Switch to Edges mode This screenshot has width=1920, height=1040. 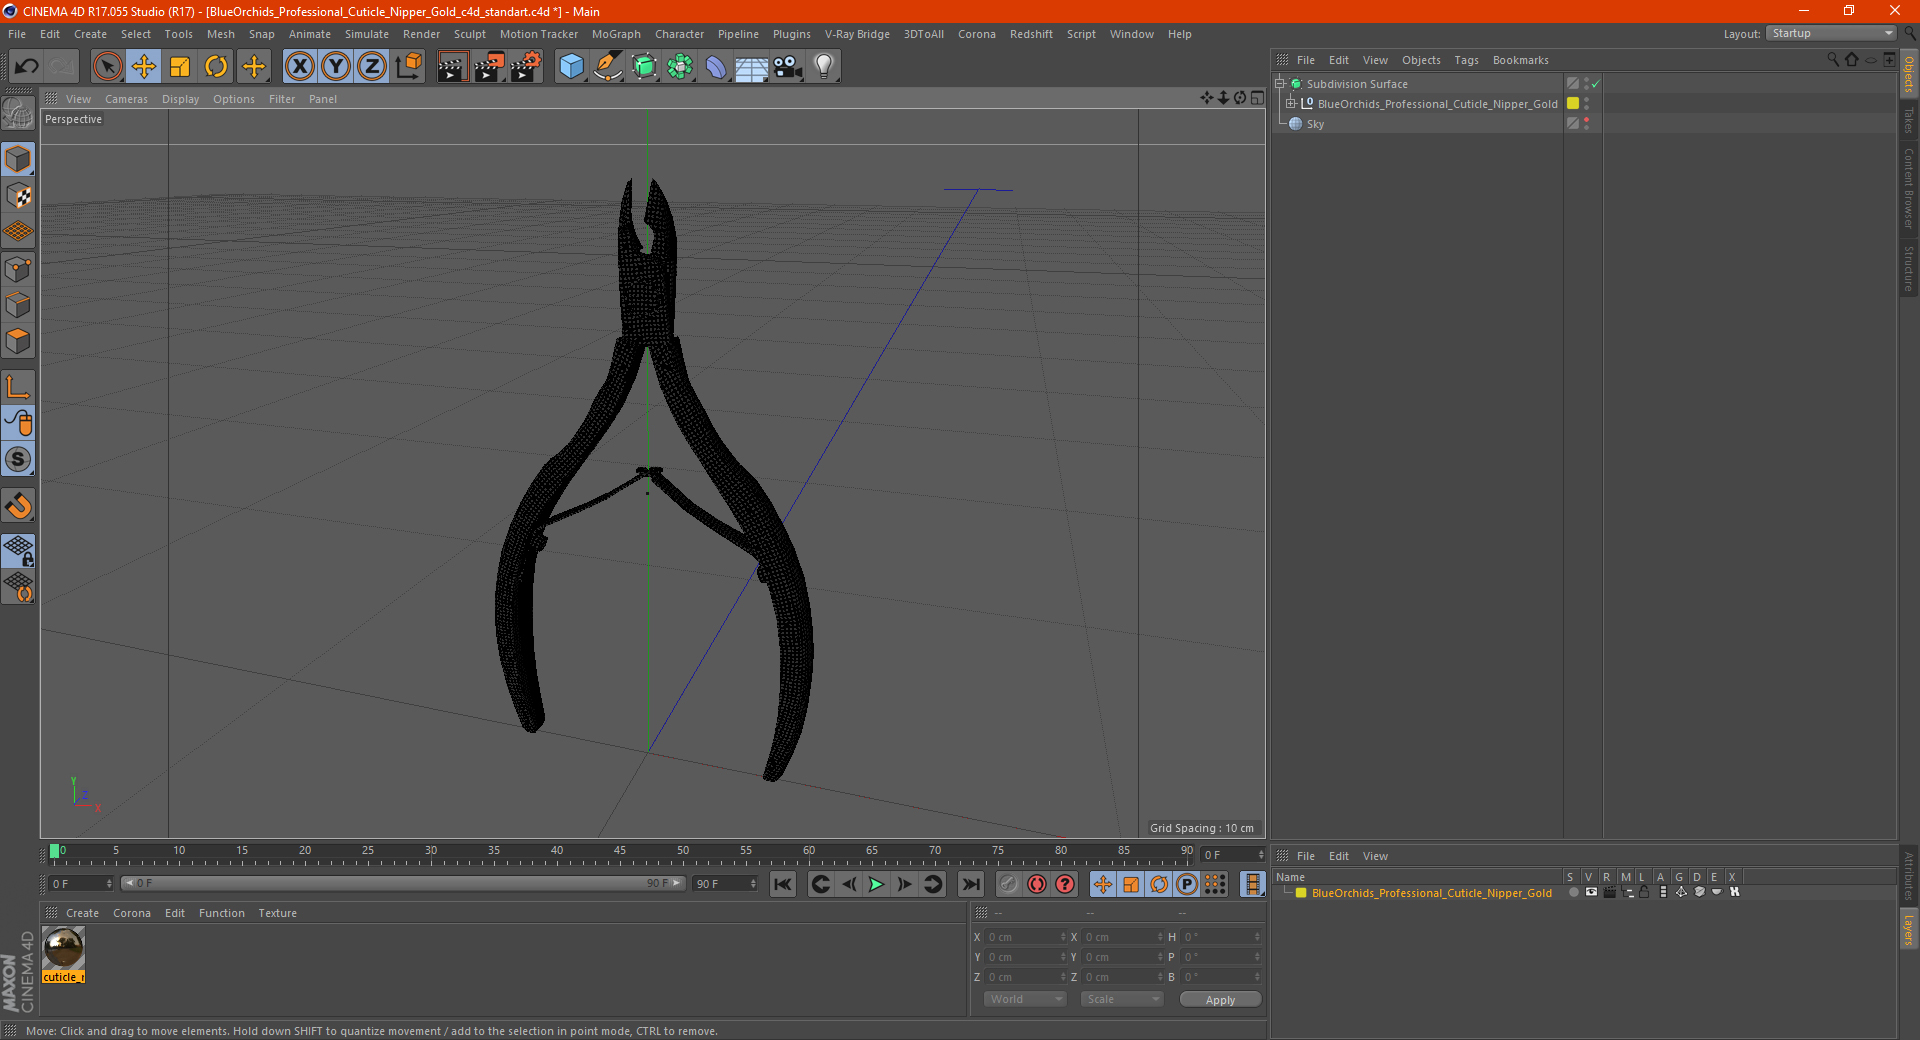click(18, 305)
